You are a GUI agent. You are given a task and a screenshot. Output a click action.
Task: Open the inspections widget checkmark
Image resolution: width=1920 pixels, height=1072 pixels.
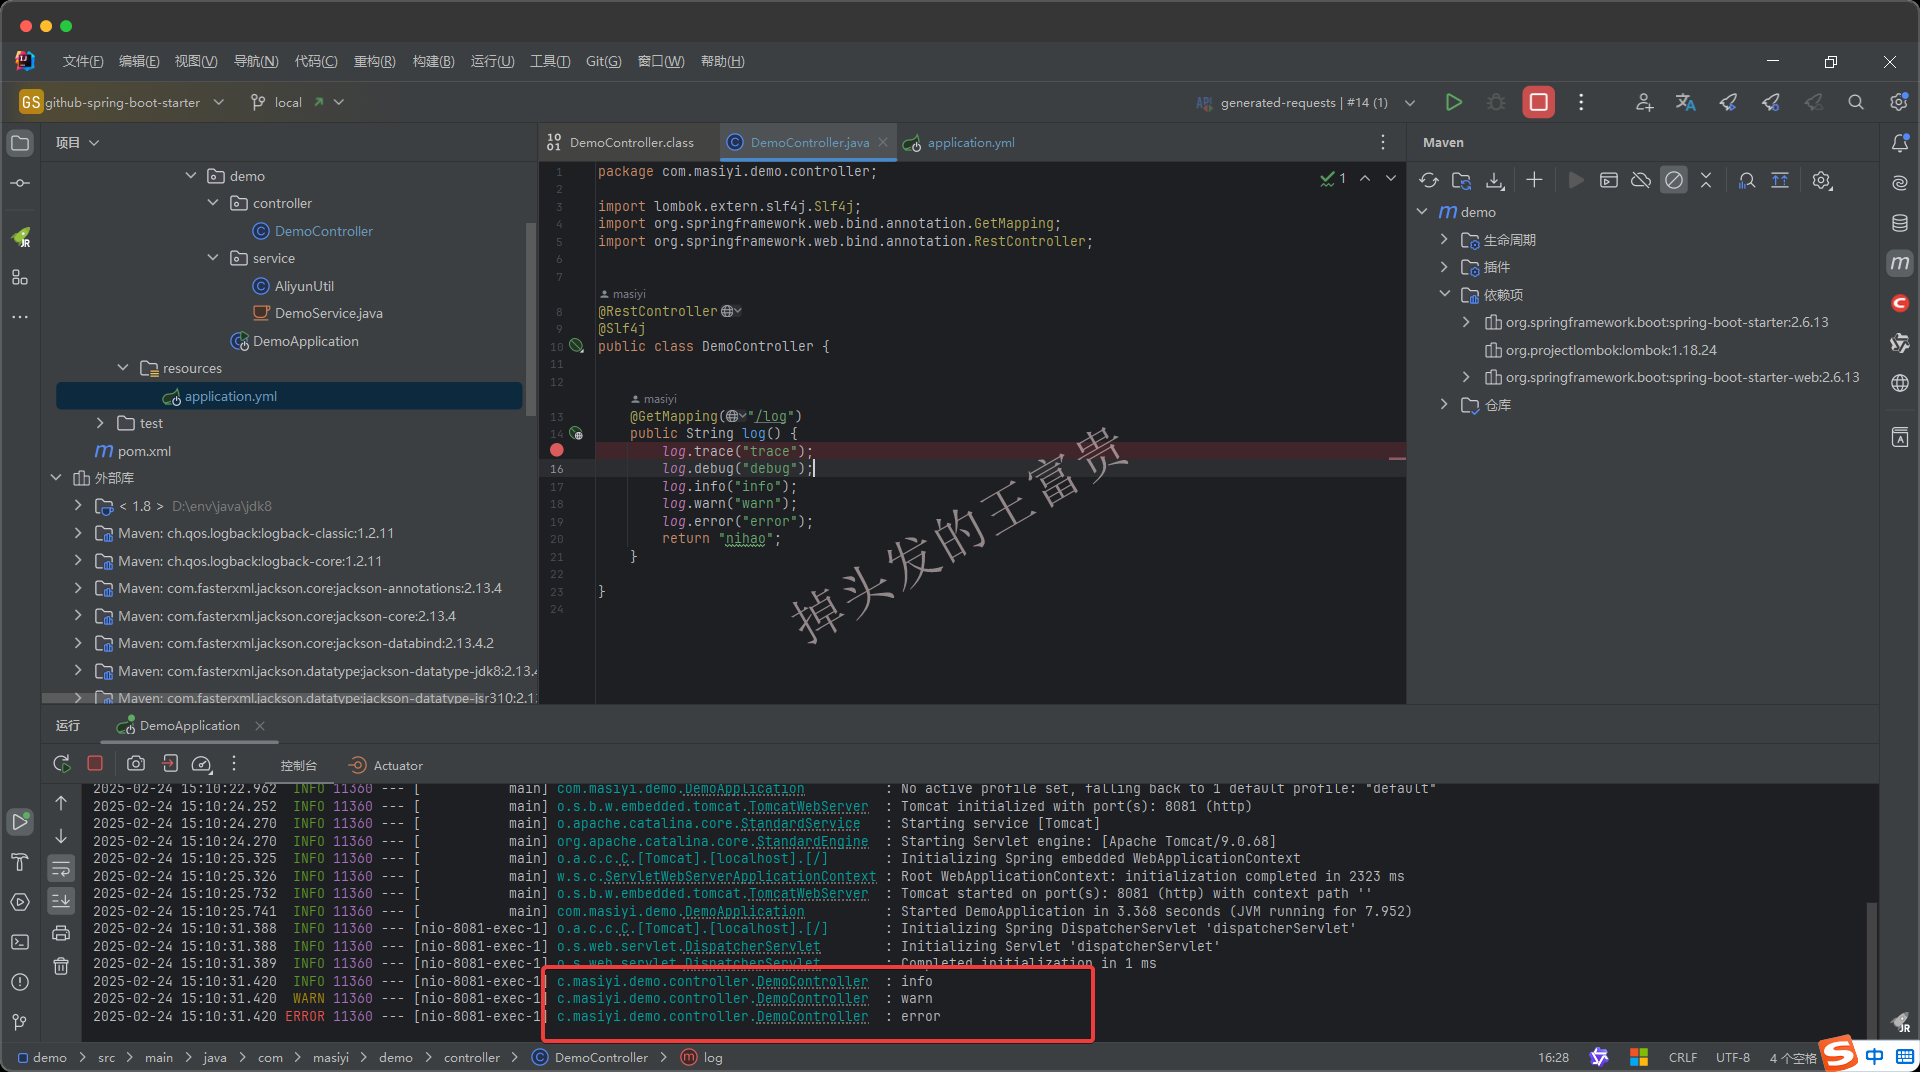(1332, 178)
